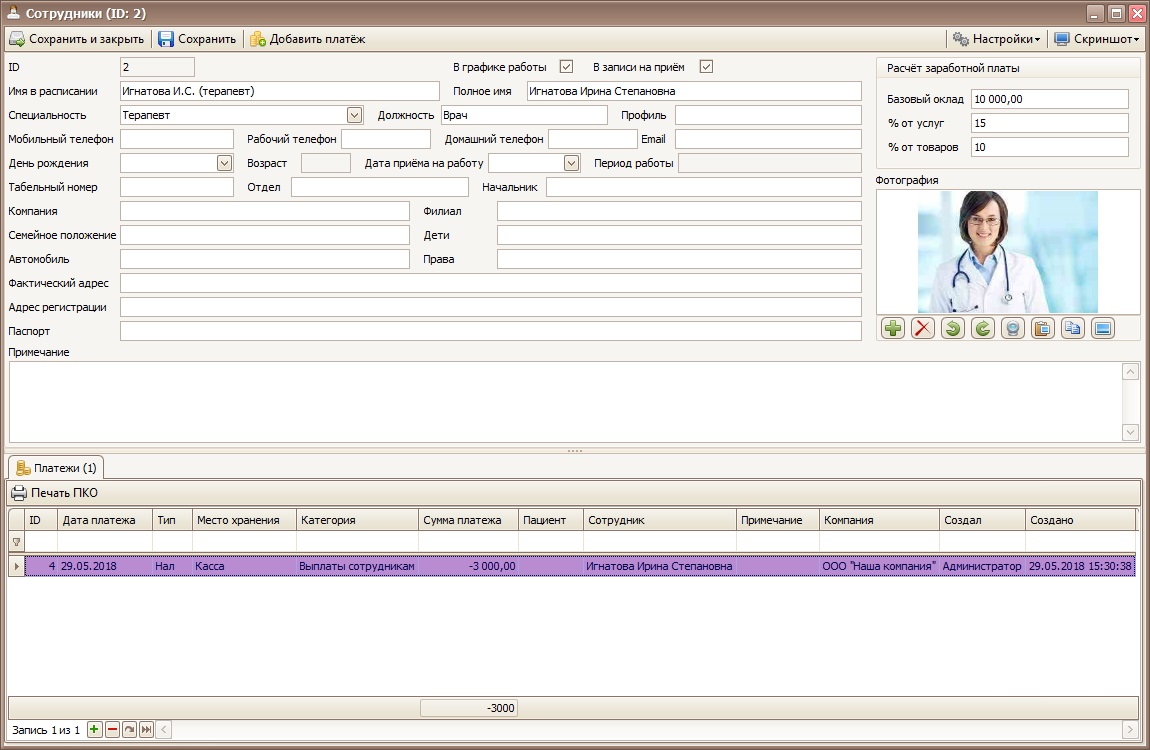Expand the Специальность dropdown list
The width and height of the screenshot is (1150, 750).
pos(354,115)
